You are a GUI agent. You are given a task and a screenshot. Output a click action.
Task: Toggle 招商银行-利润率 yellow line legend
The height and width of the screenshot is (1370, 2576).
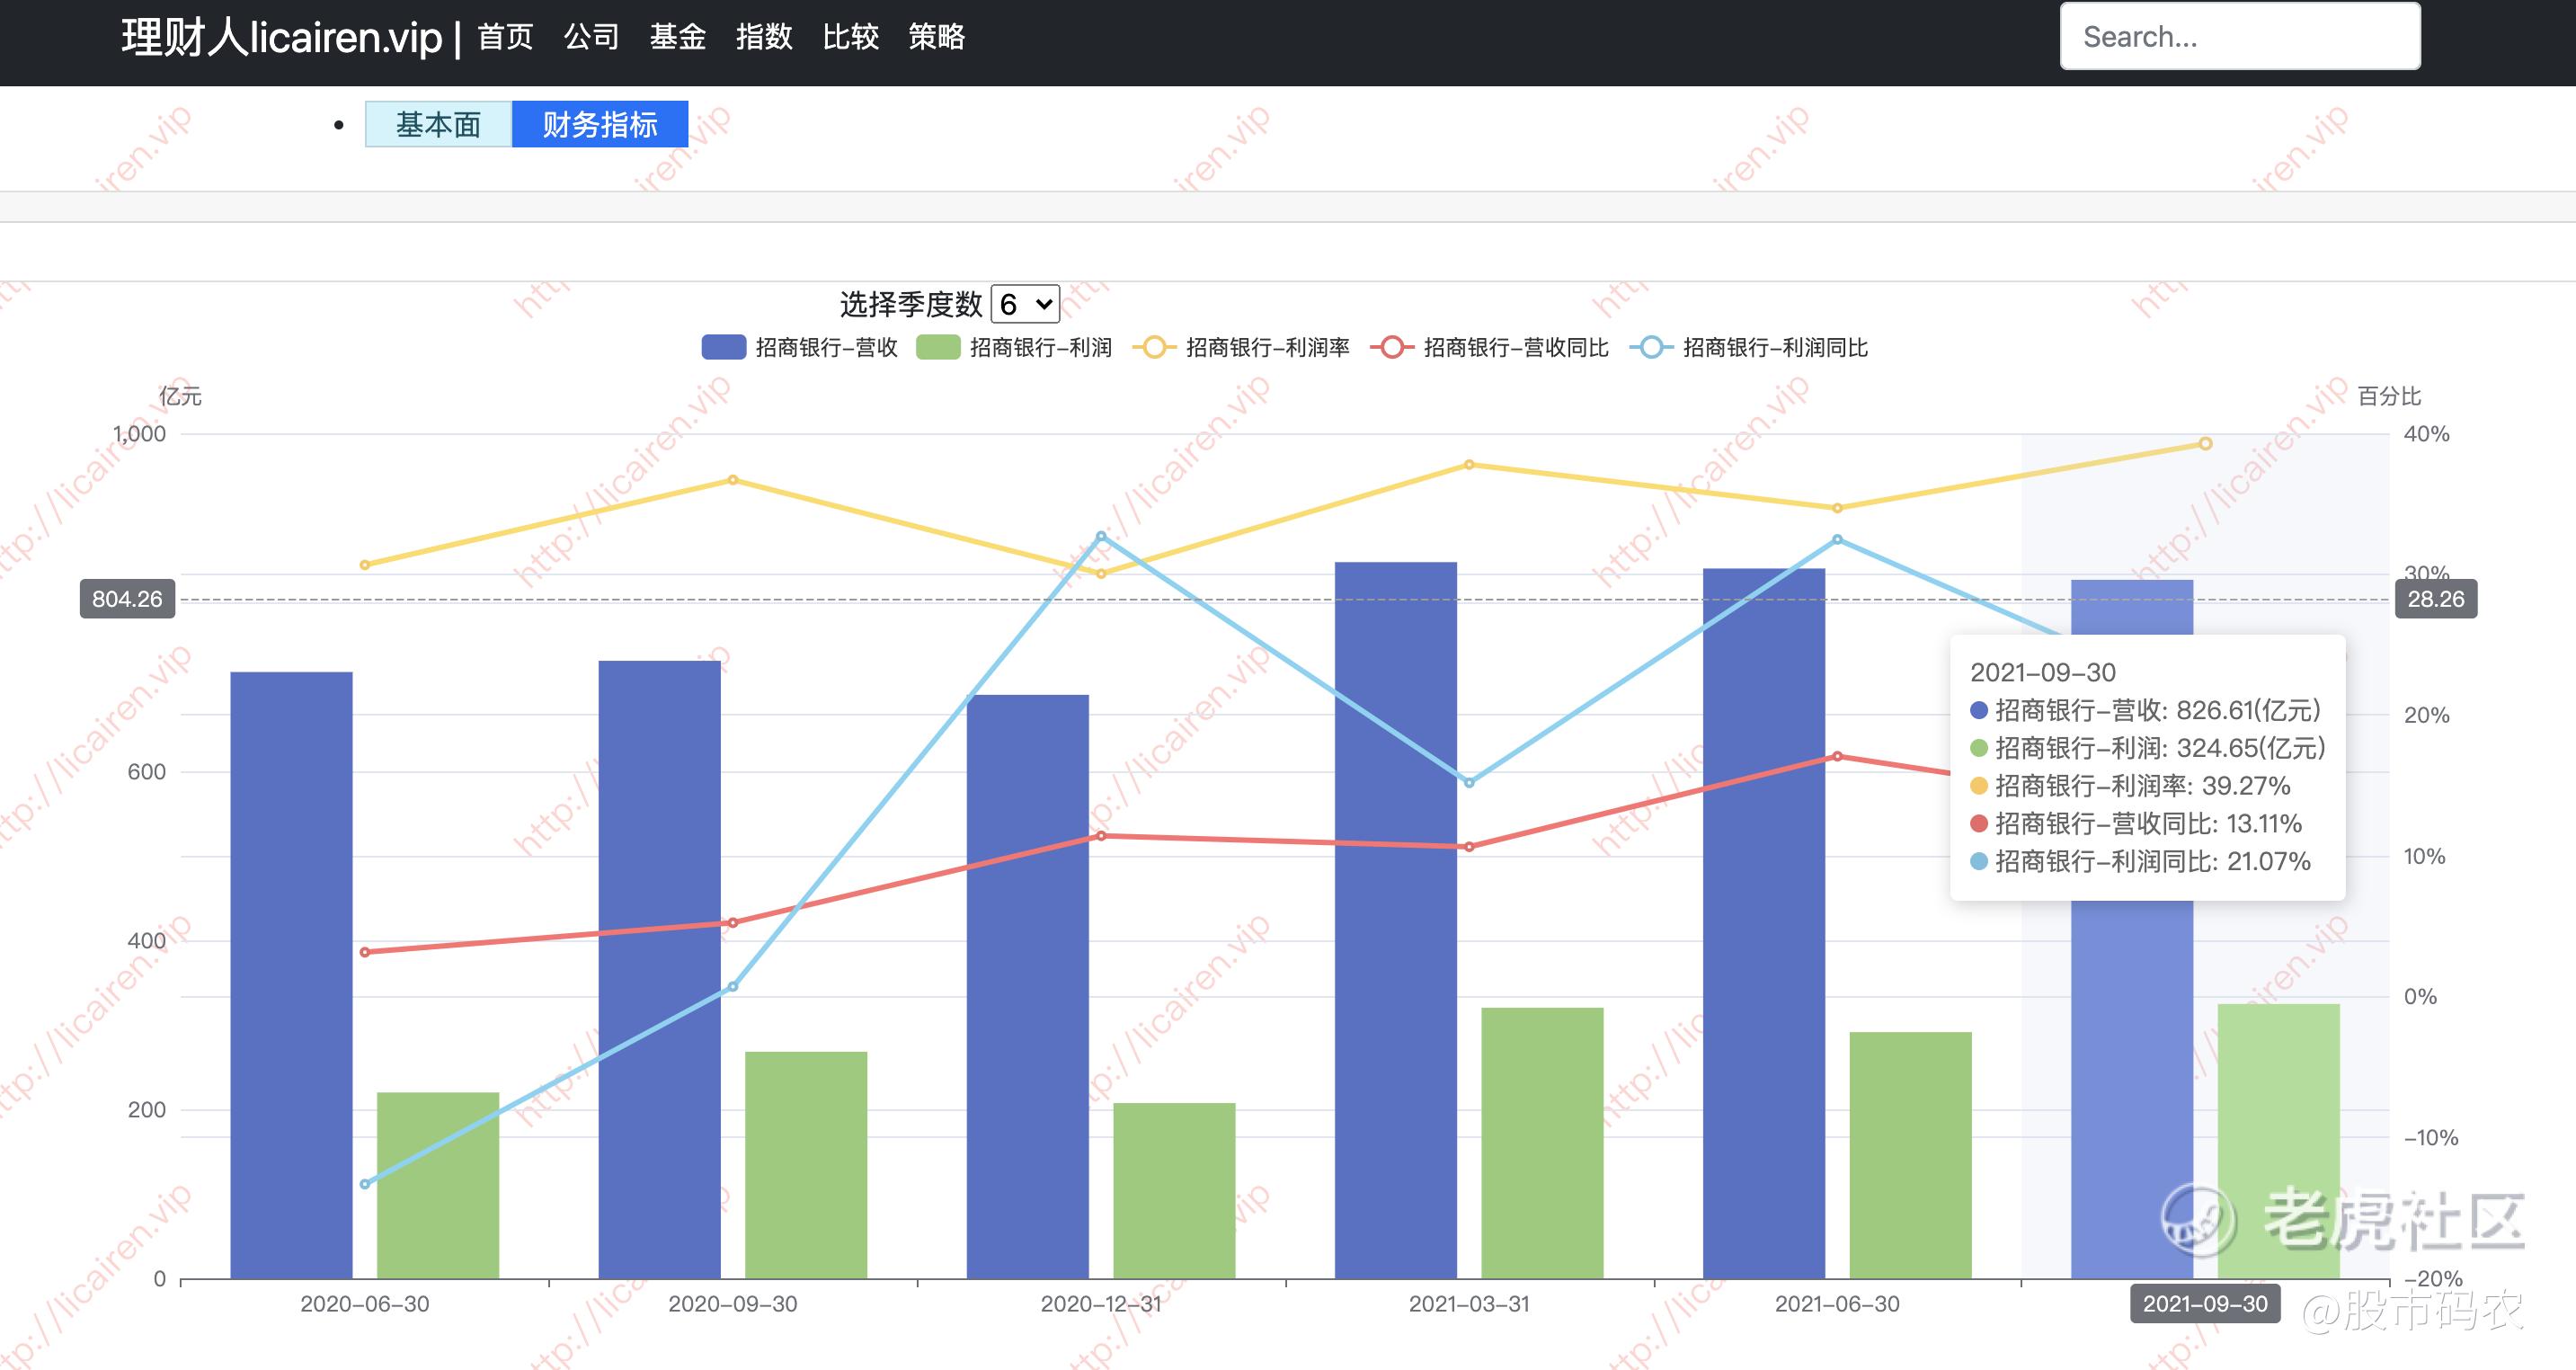[x=1153, y=347]
